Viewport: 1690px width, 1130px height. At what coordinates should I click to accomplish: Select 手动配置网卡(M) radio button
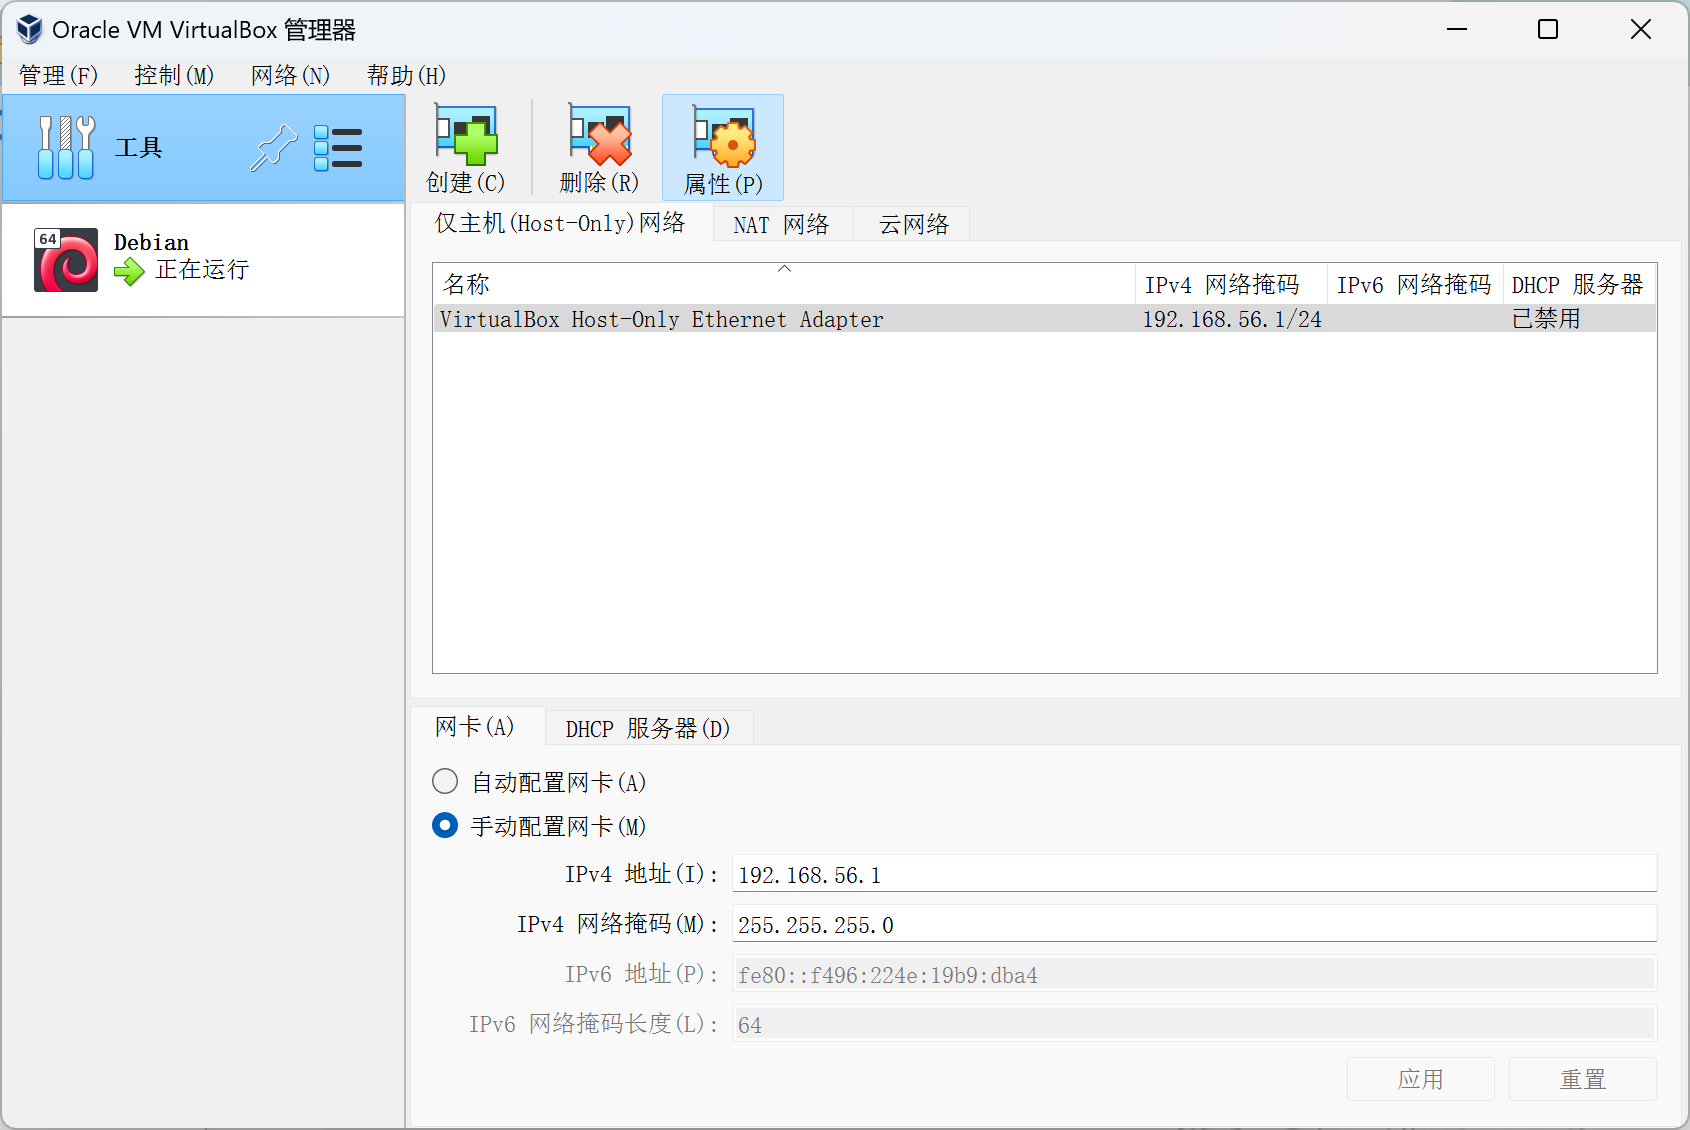(445, 825)
